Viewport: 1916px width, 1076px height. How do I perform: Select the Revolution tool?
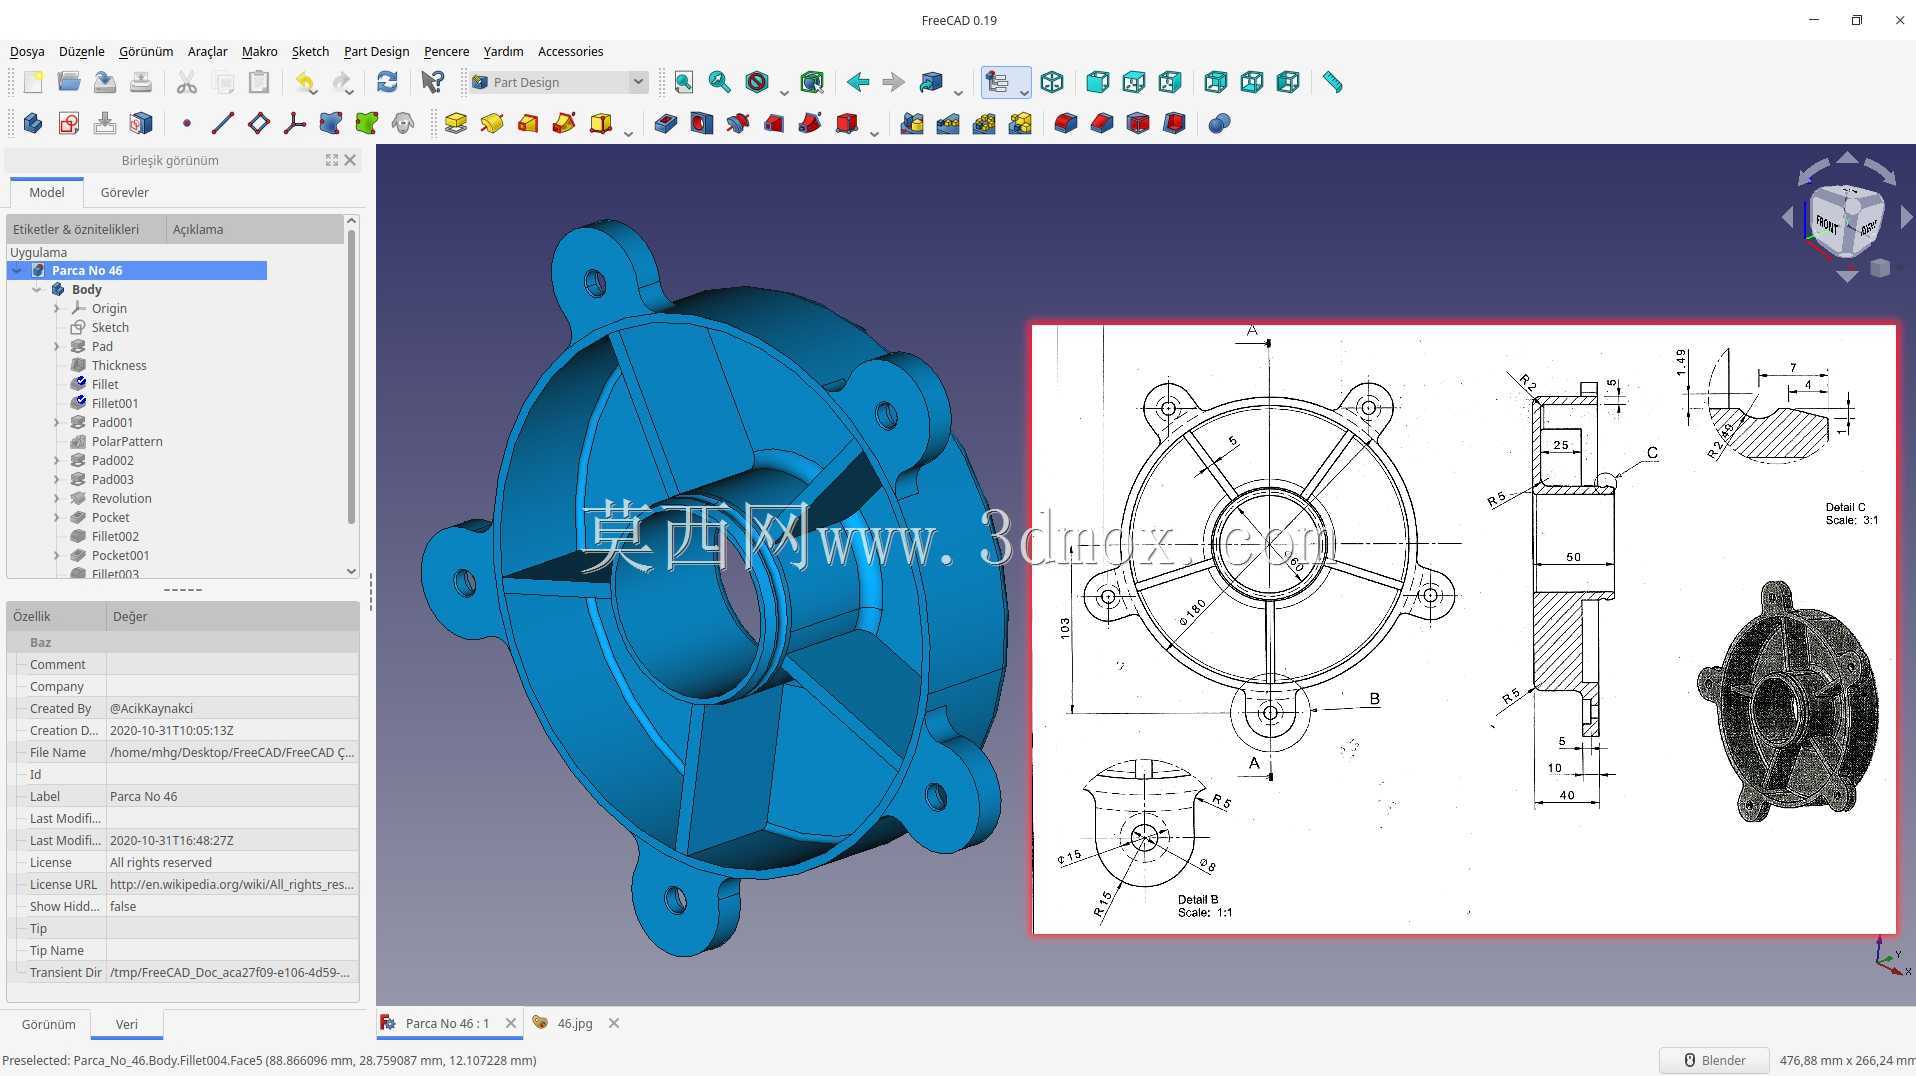tap(492, 123)
